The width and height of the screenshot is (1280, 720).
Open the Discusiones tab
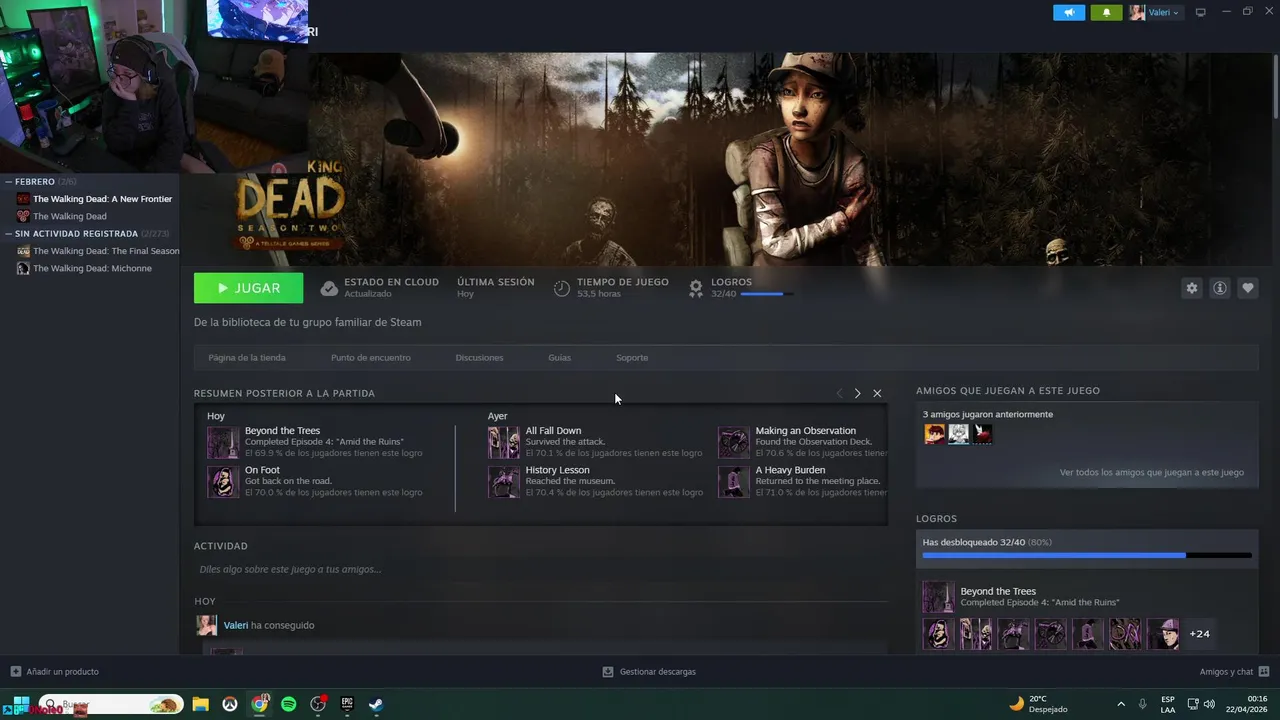click(479, 357)
